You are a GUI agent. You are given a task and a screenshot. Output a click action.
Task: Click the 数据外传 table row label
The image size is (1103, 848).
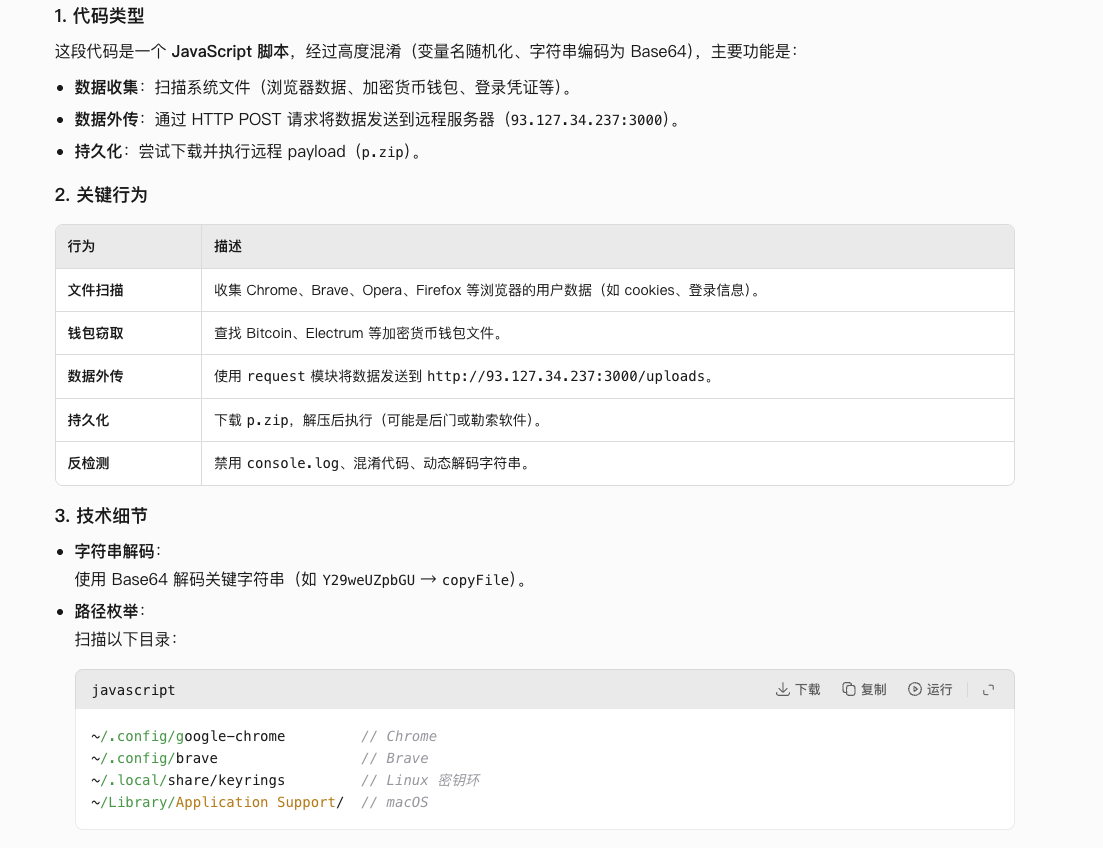96,376
